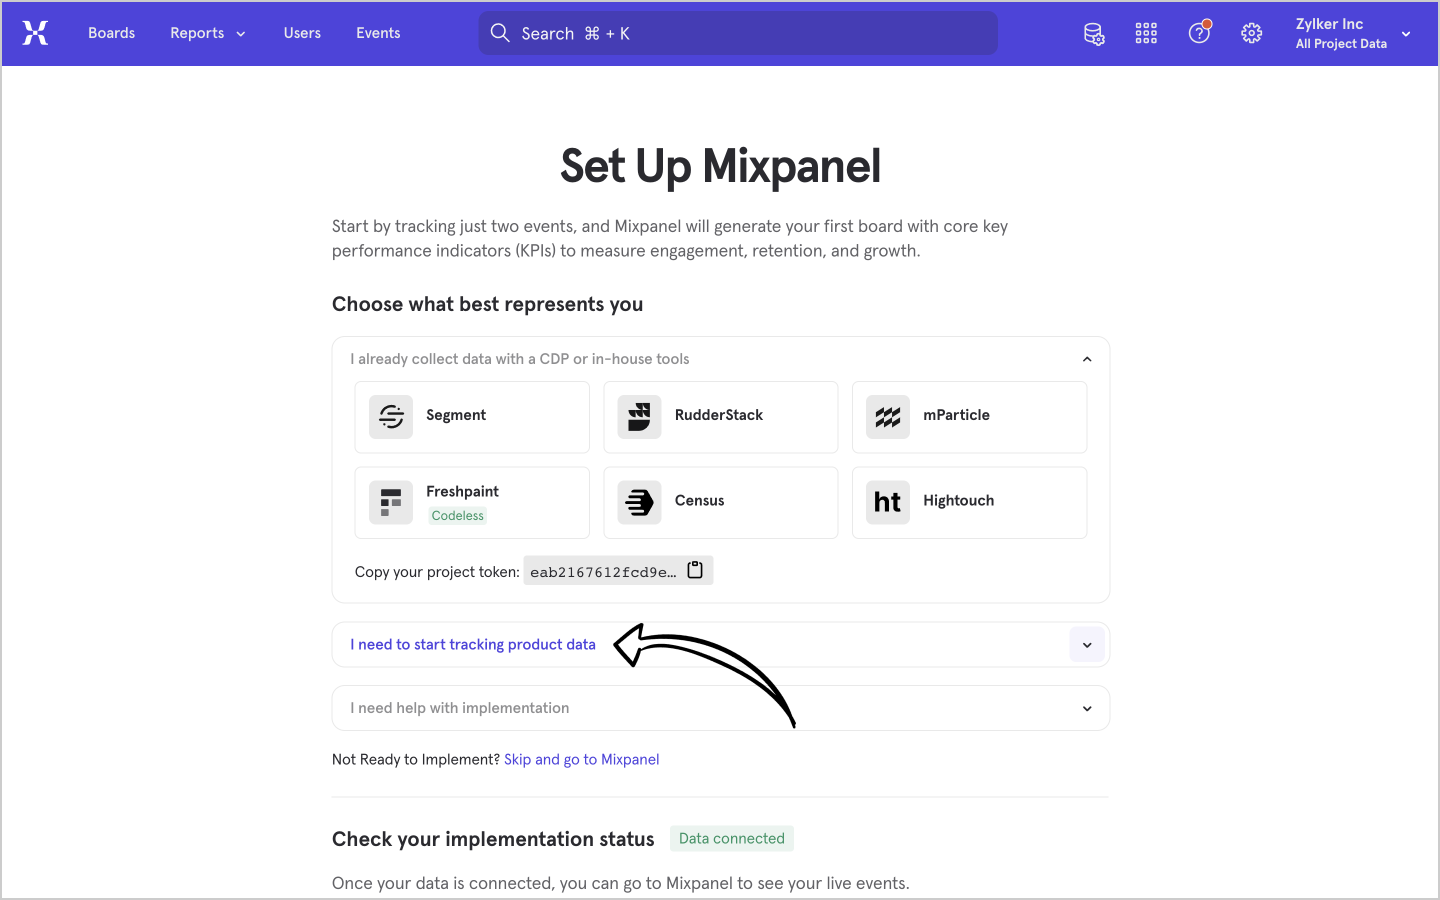
Task: Click Check your implementation status heading
Action: (493, 839)
